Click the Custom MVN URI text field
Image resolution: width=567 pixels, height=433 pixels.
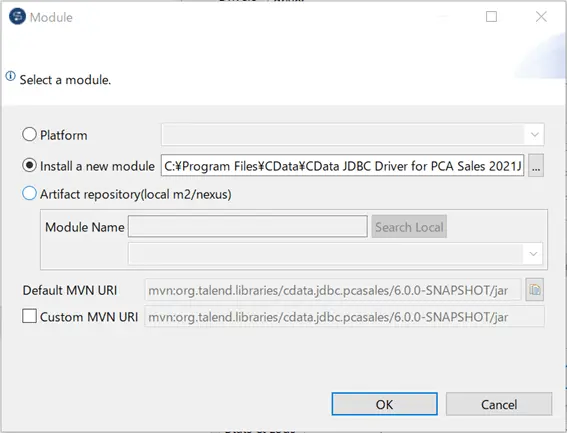point(344,317)
